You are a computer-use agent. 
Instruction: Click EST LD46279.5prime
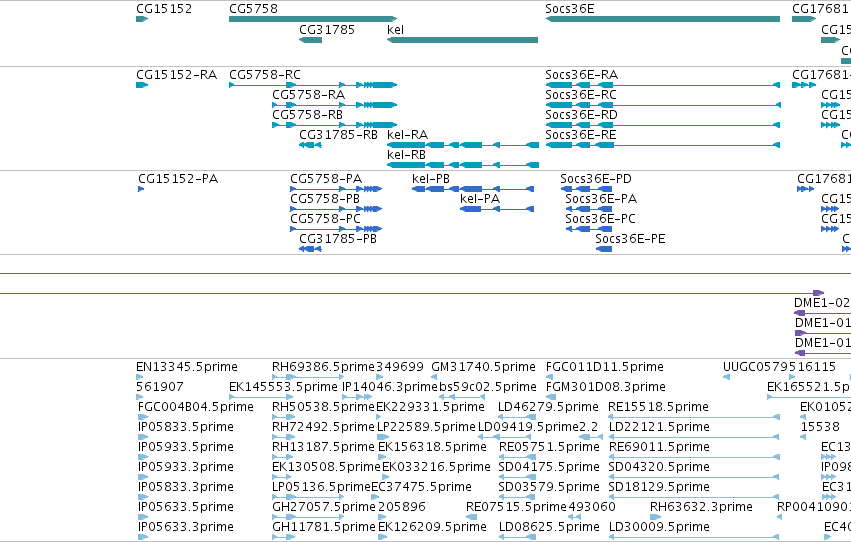click(548, 407)
